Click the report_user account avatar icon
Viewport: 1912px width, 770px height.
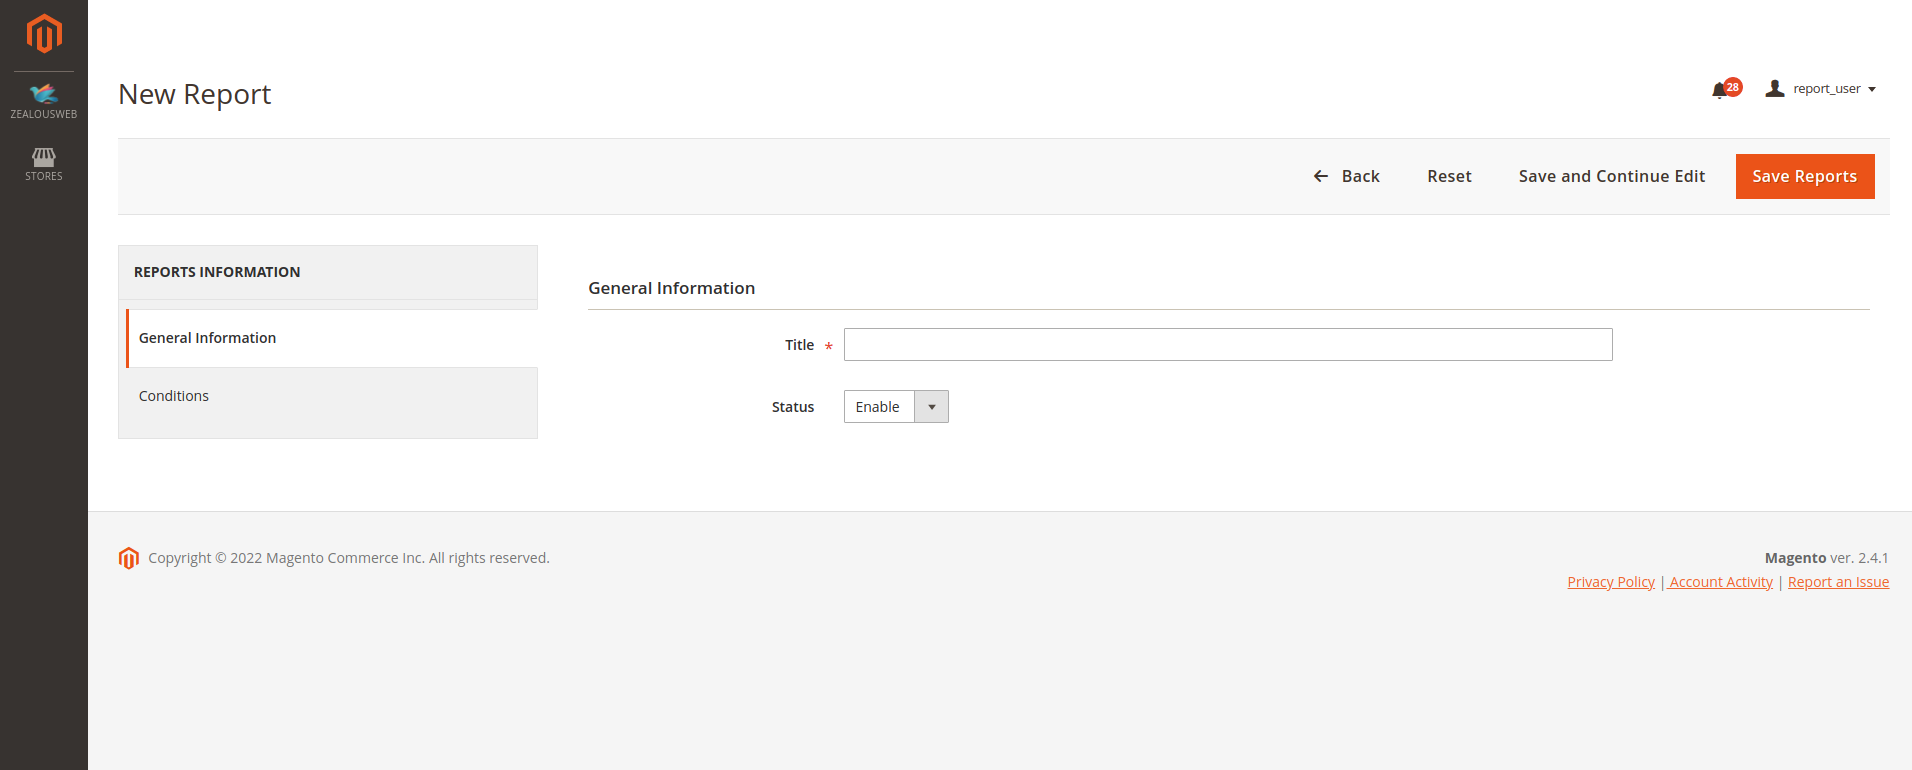1775,89
